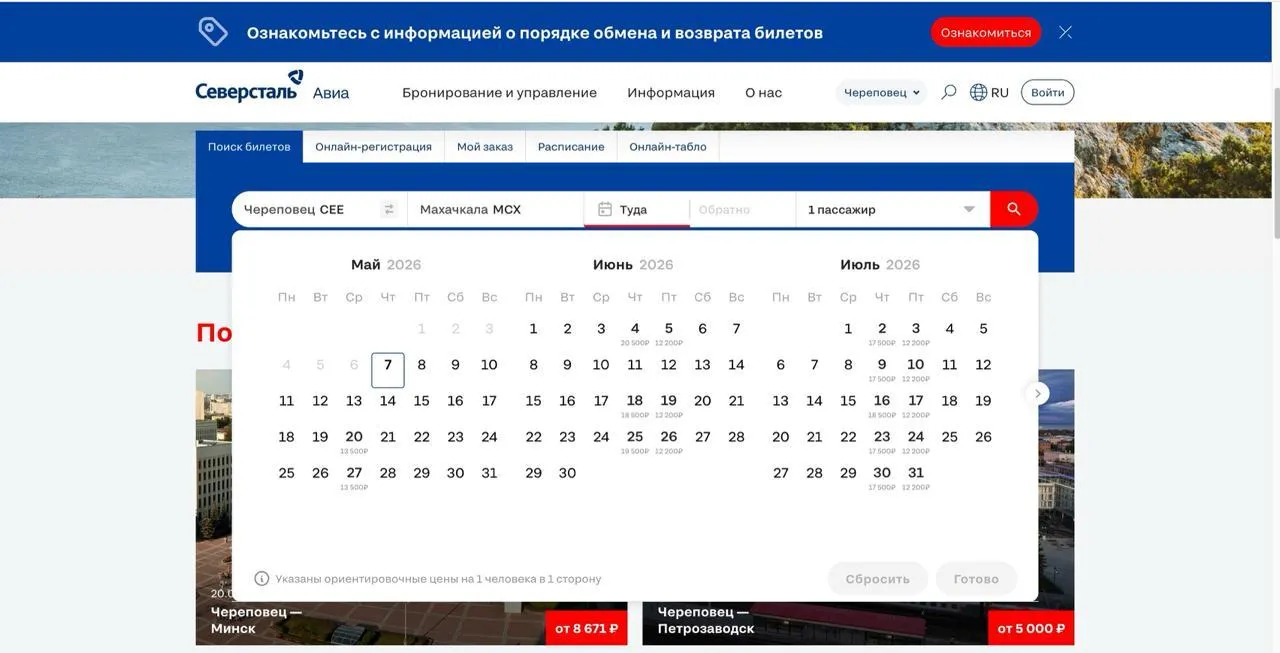
Task: Click the Июль 2026 month heading
Action: pyautogui.click(x=880, y=265)
